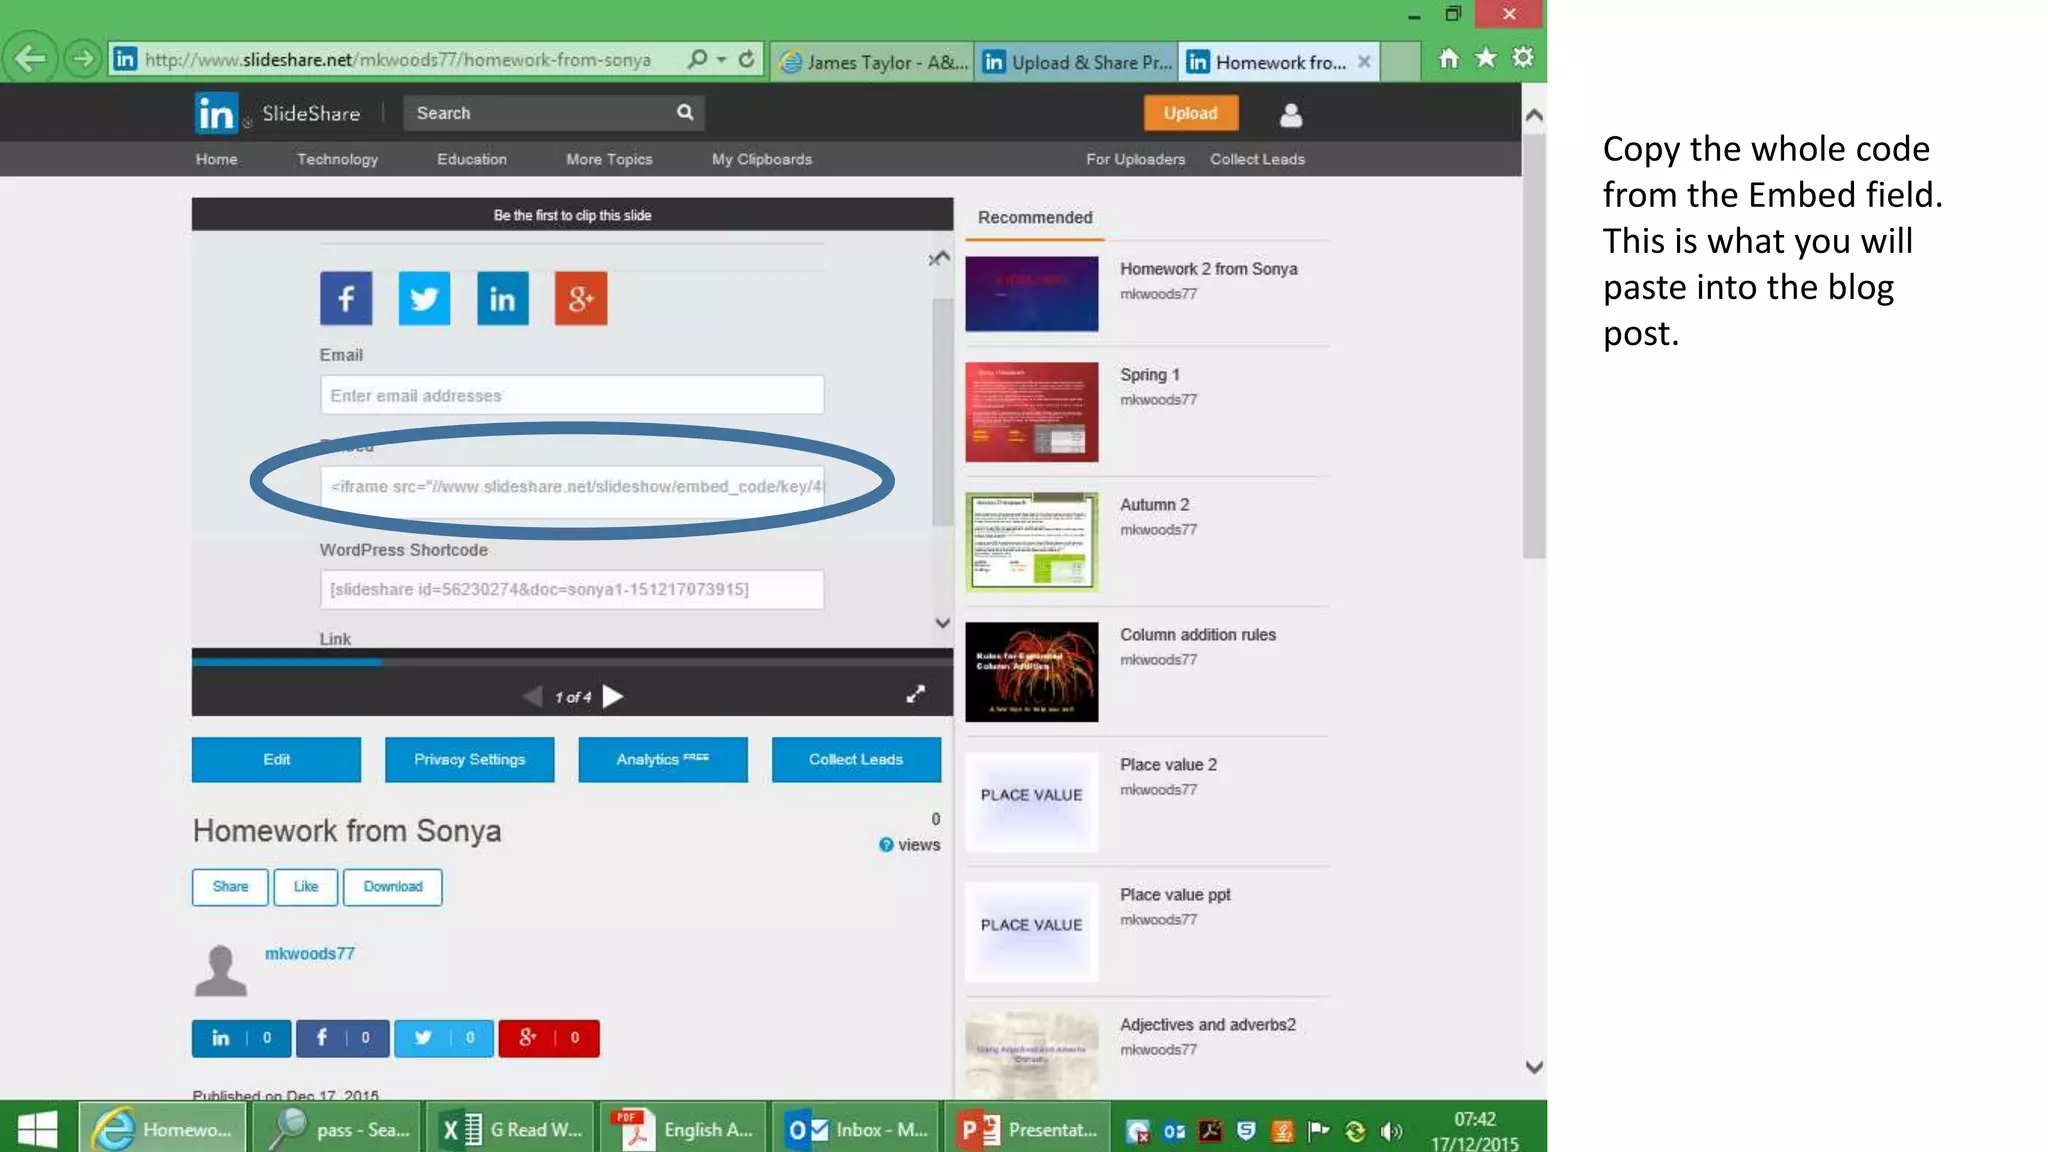The image size is (2048, 1152).
Task: Go to next slide with play arrow
Action: (613, 697)
